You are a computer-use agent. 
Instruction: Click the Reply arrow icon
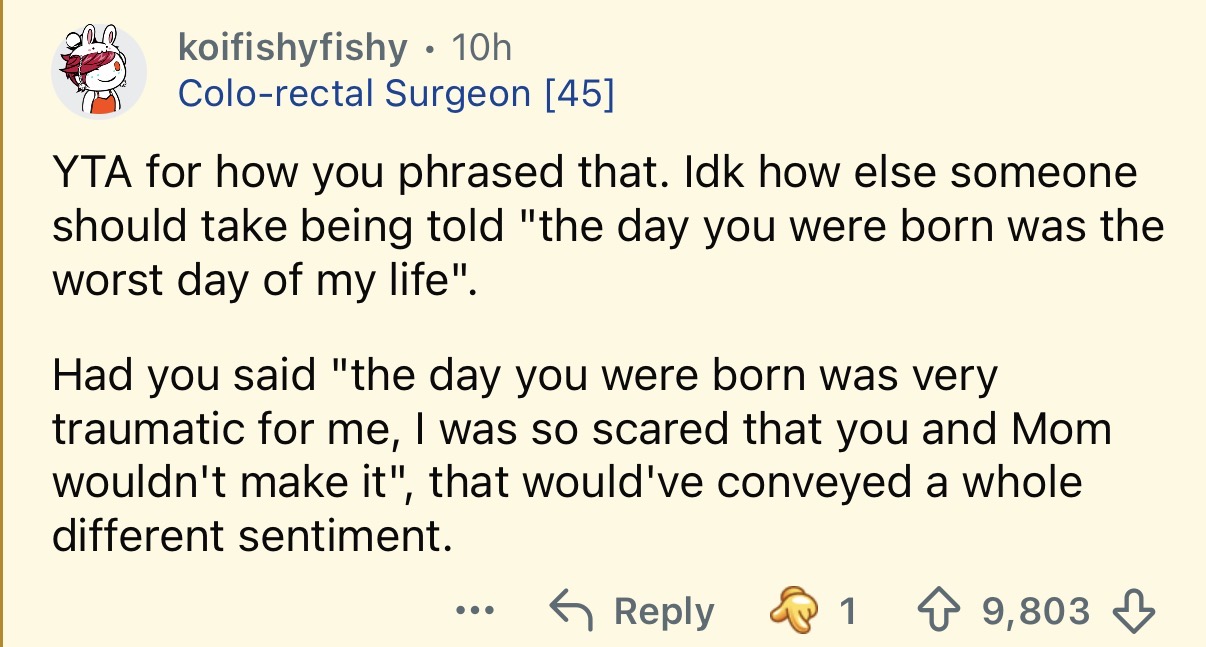570,609
